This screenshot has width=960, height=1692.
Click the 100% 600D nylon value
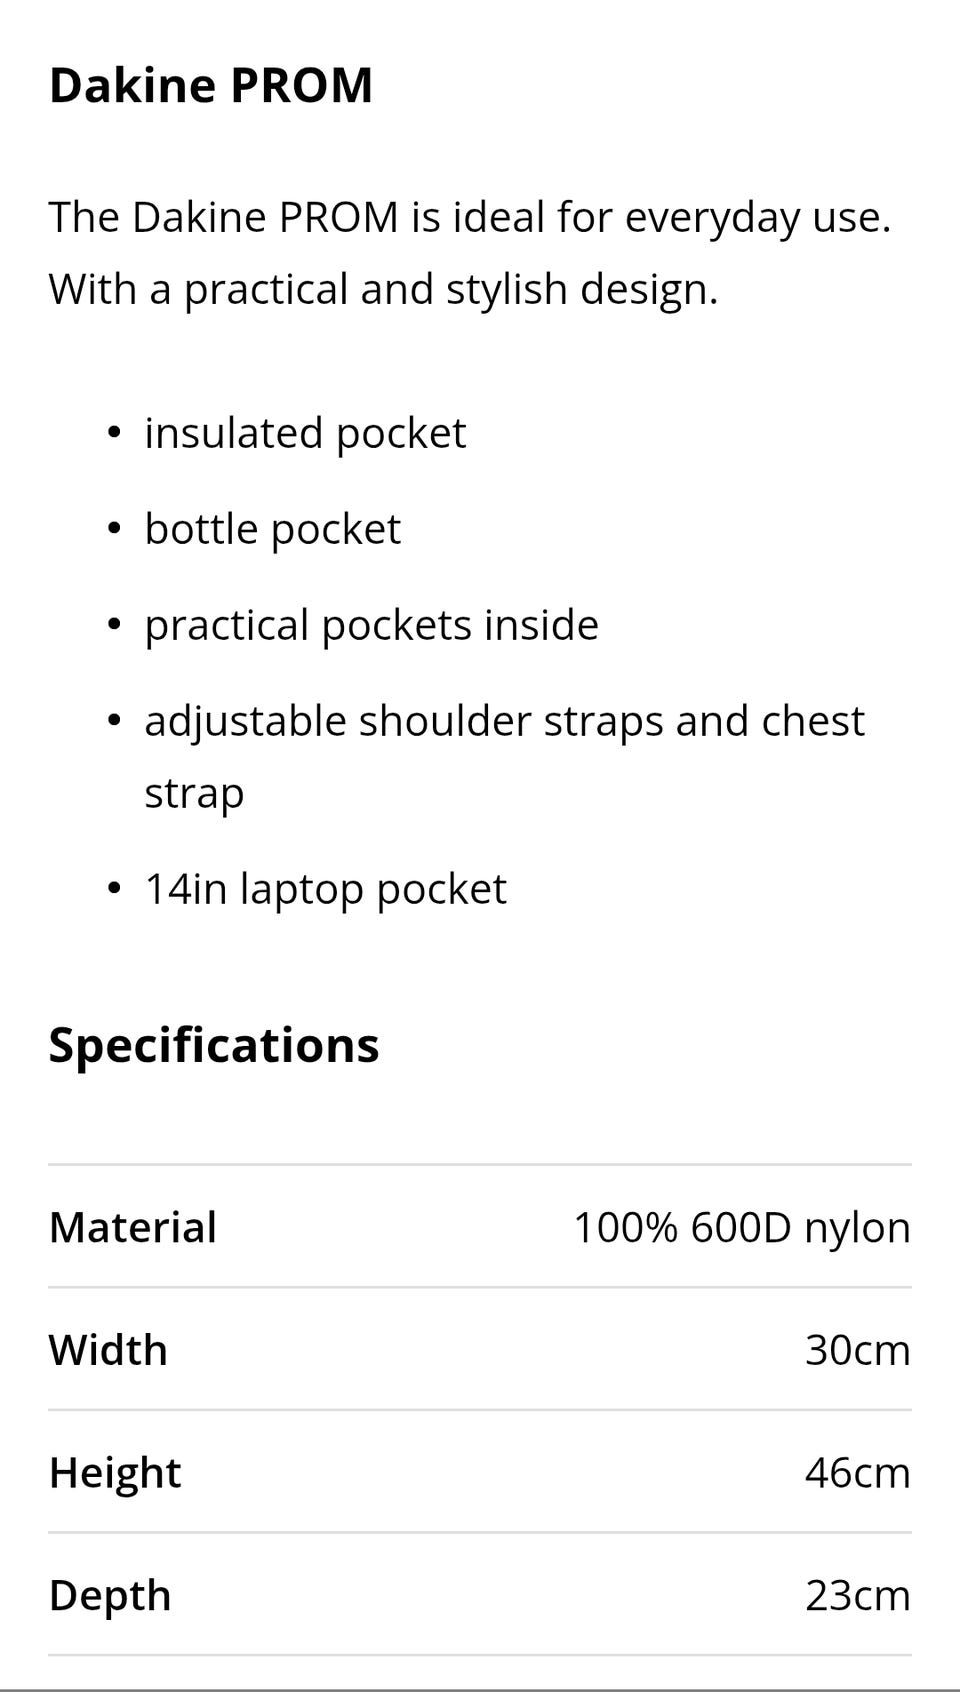click(x=742, y=1228)
